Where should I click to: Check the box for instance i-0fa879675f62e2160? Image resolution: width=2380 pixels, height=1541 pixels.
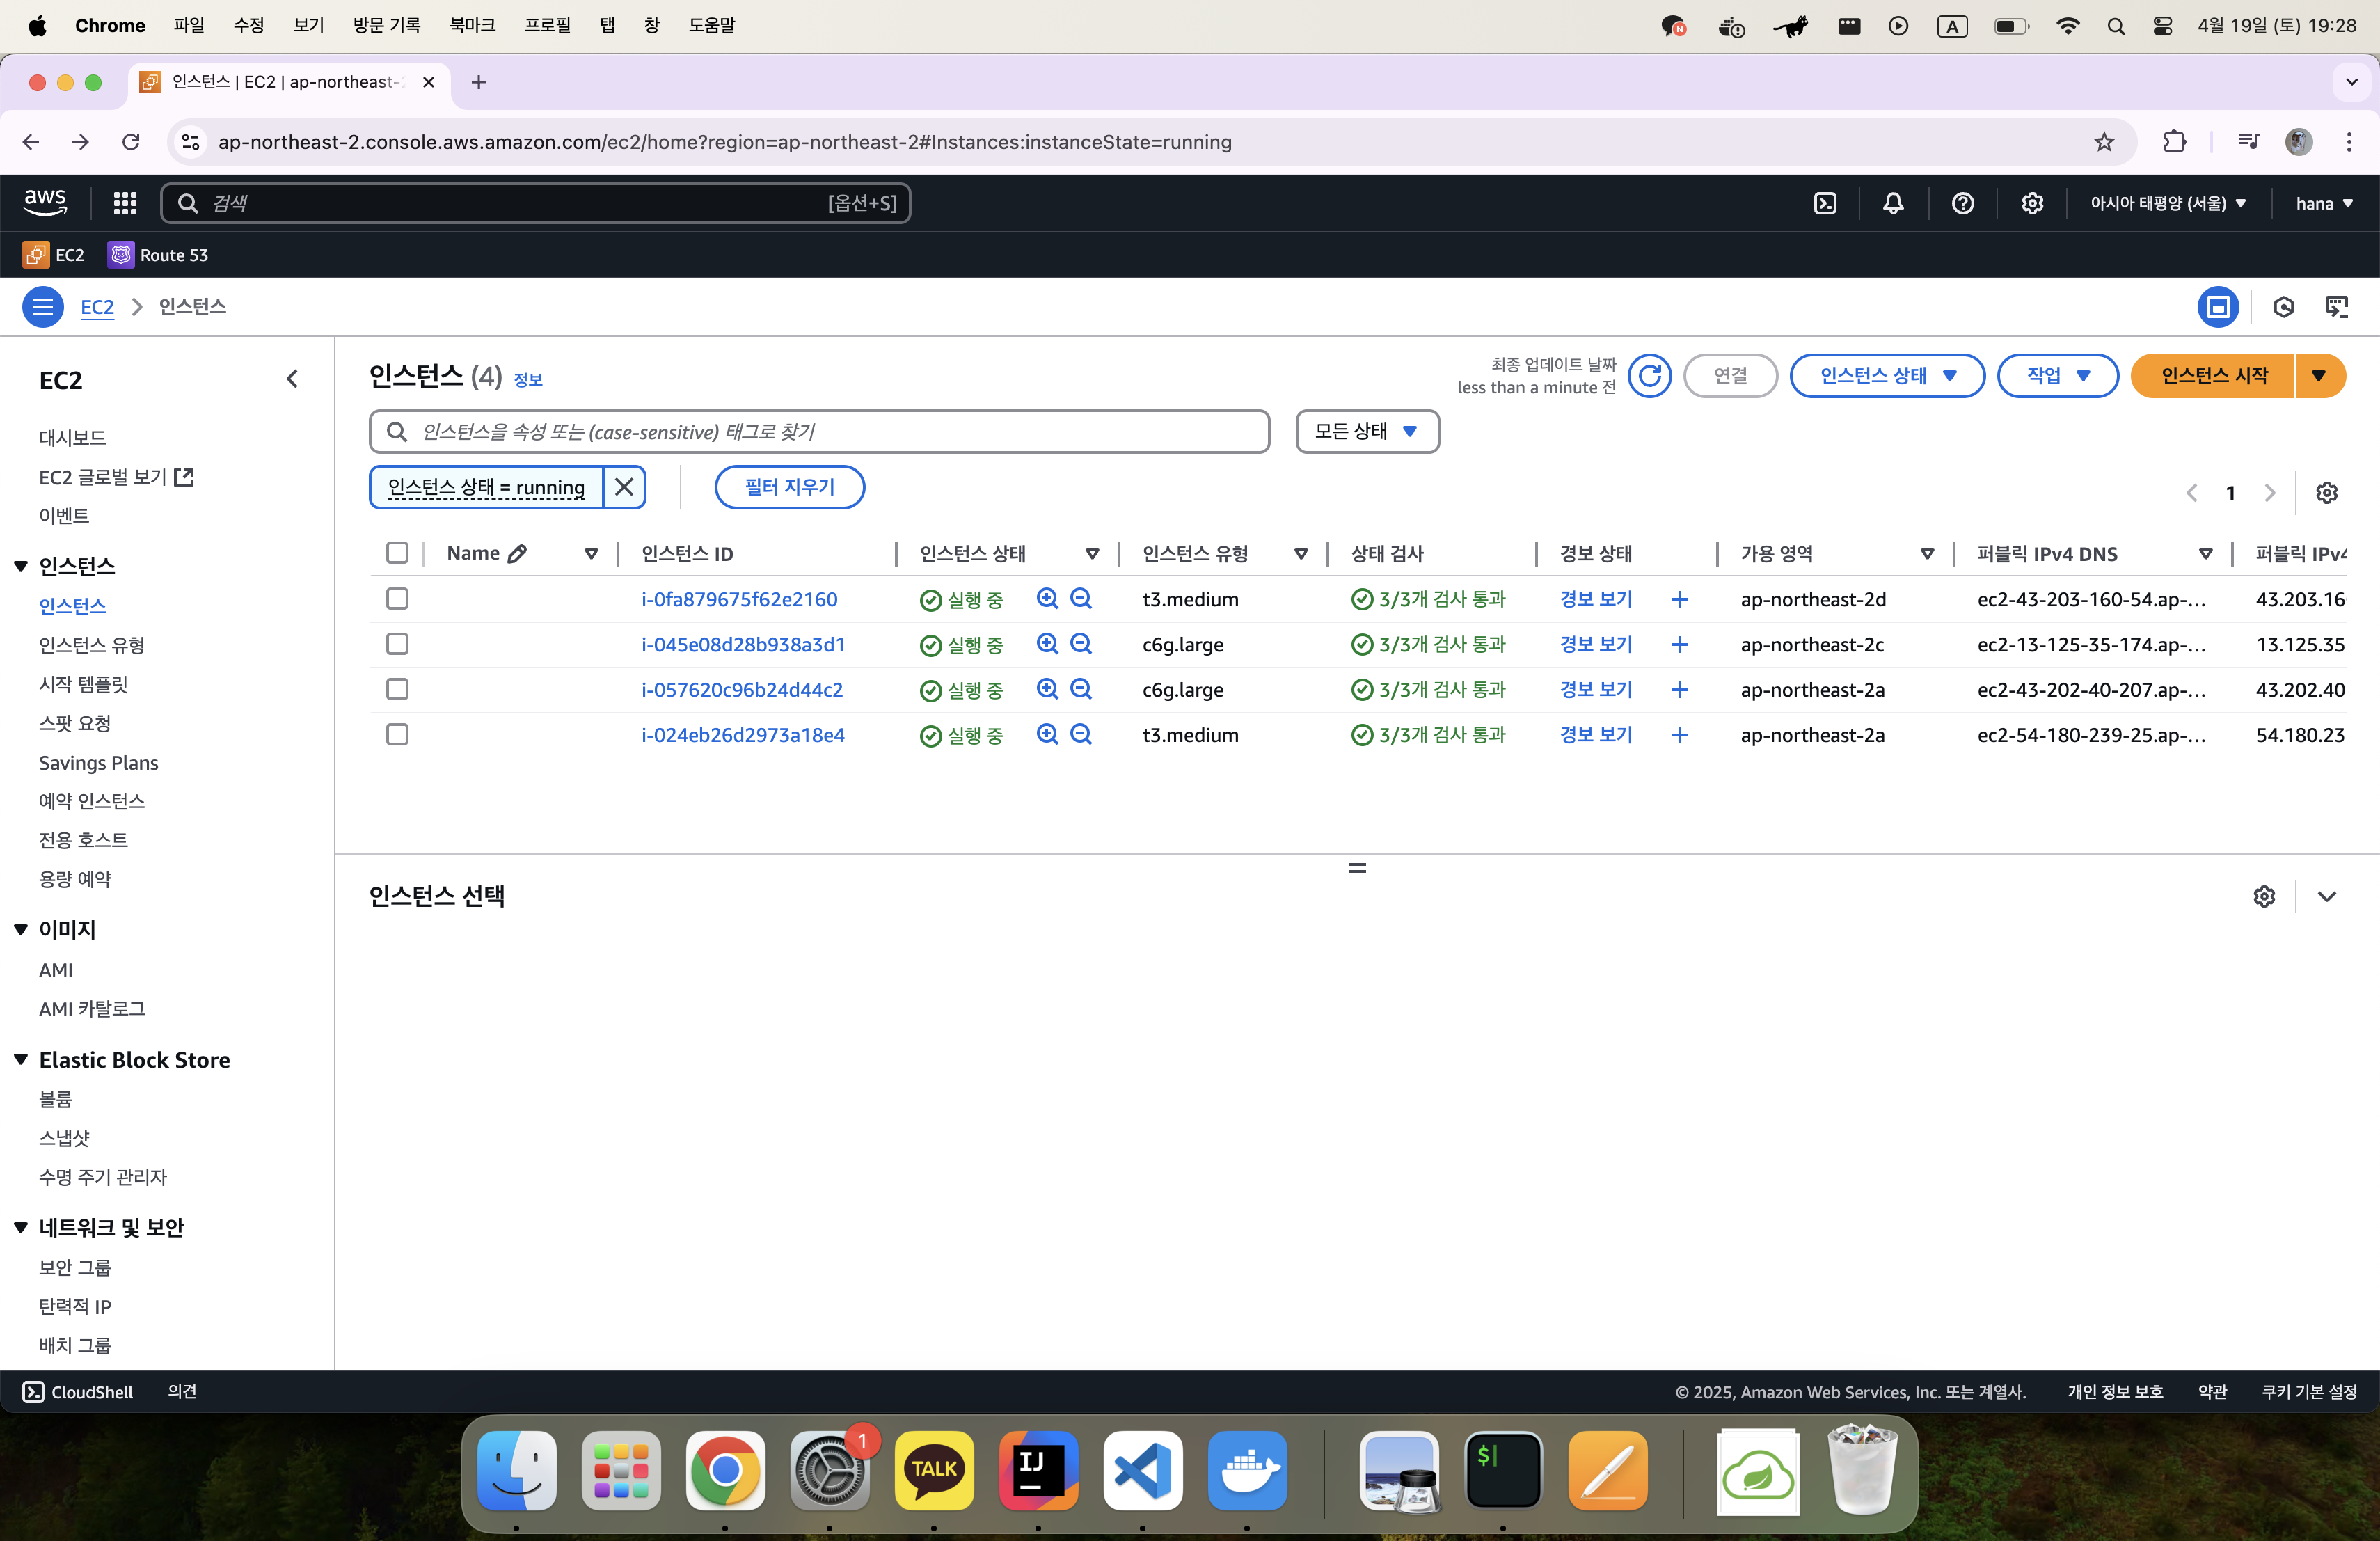397,599
